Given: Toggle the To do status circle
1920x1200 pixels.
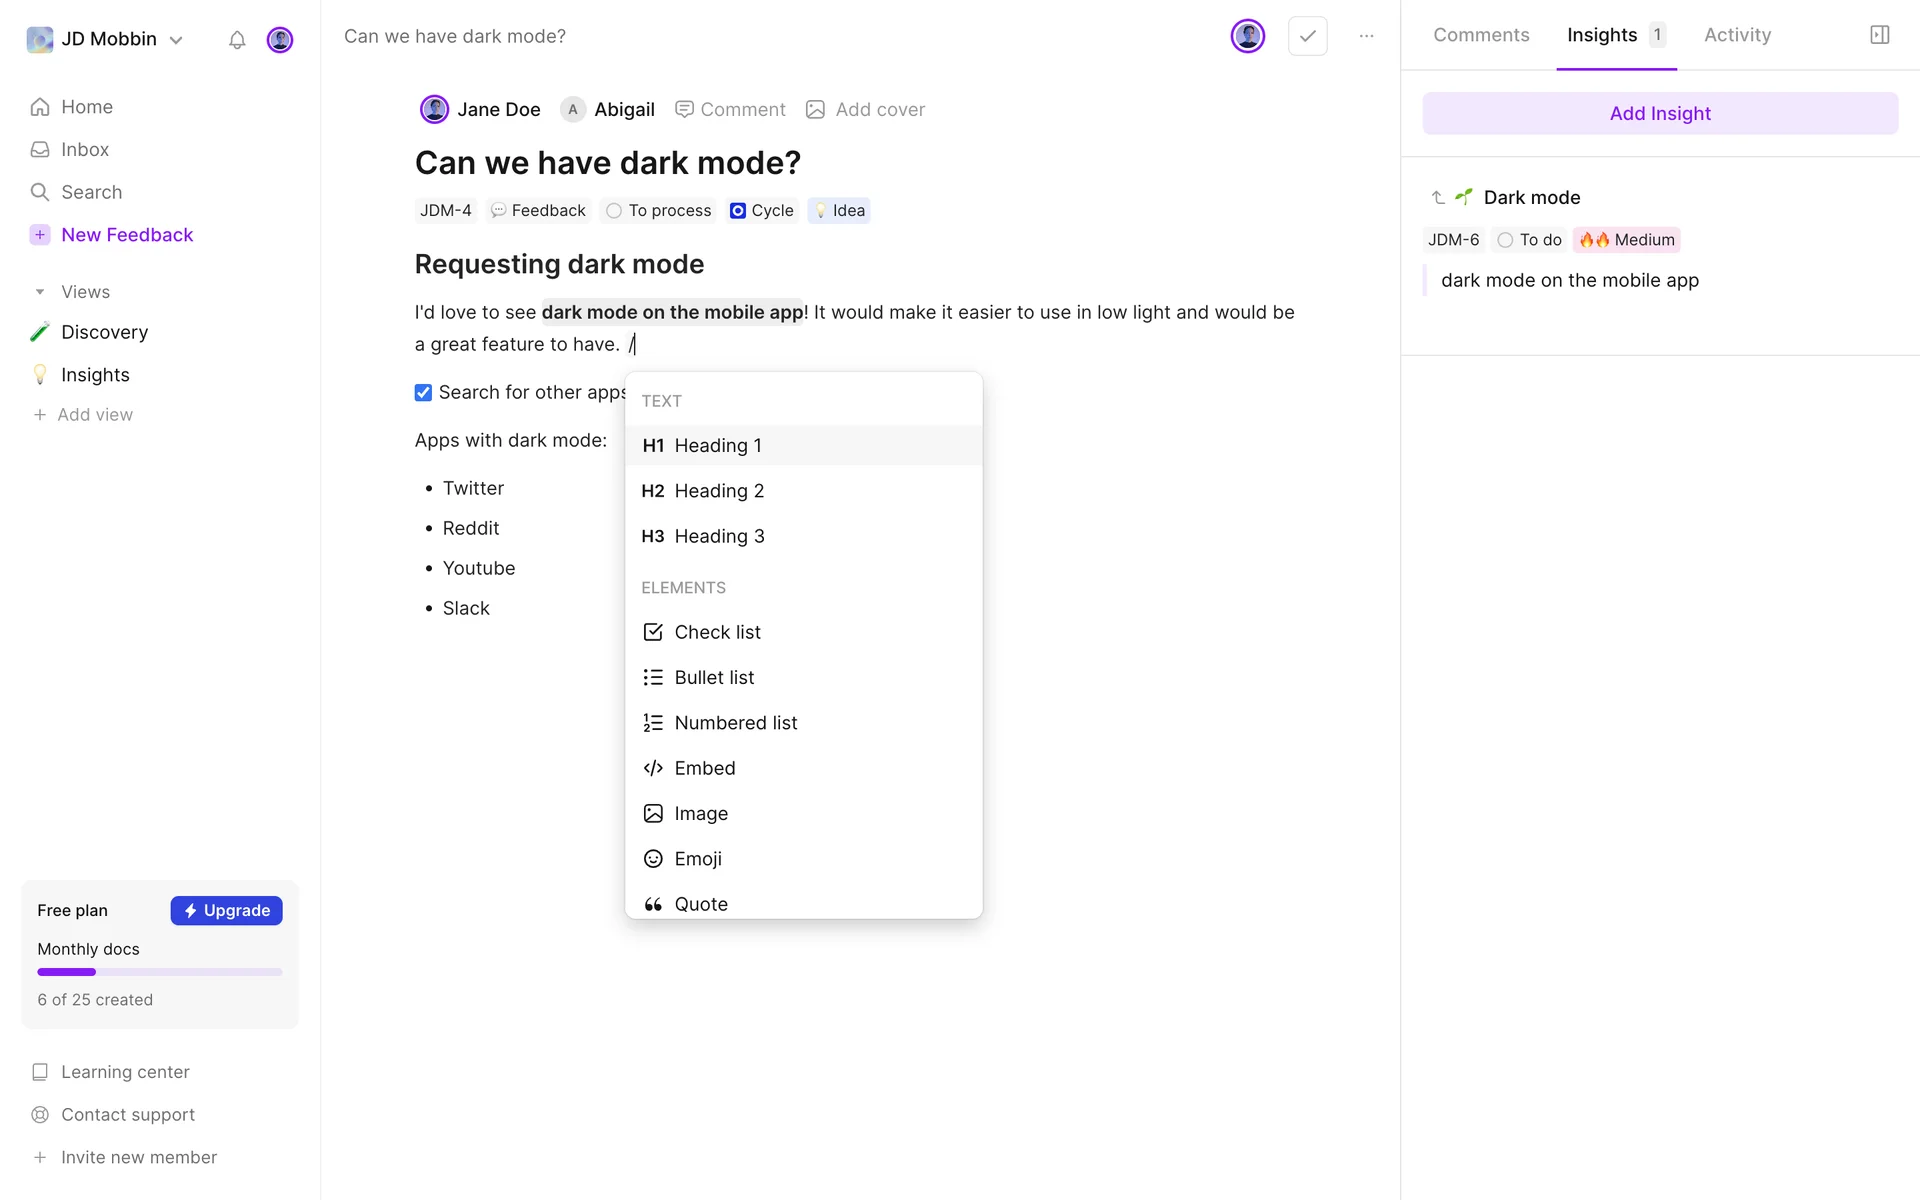Looking at the screenshot, I should pos(1505,240).
